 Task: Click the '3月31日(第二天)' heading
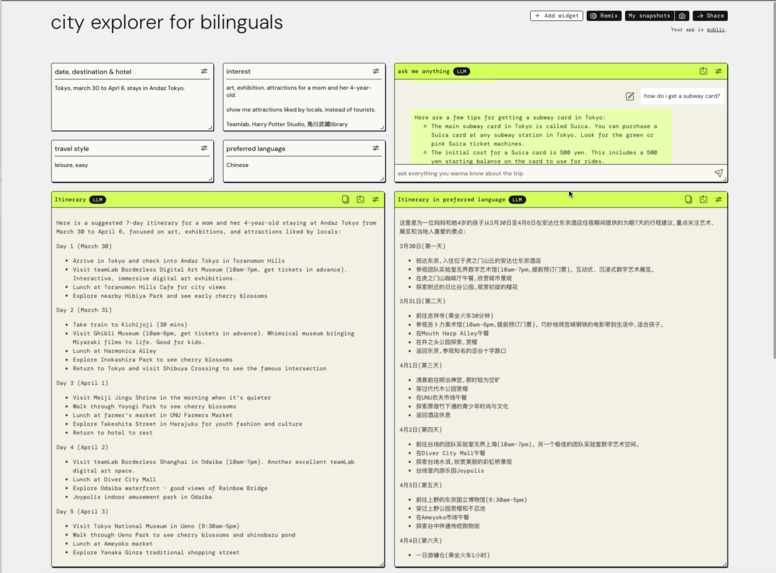pyautogui.click(x=423, y=301)
